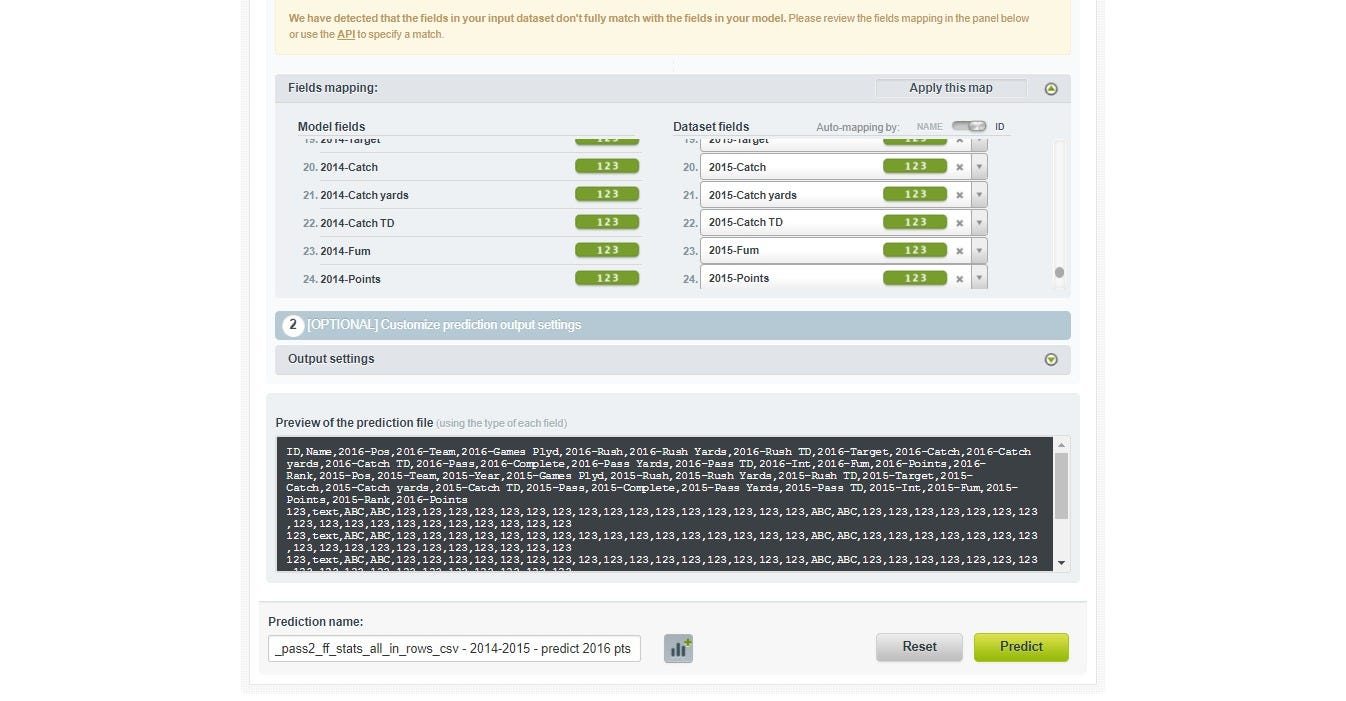Click the Fields mapping header label

(333, 88)
